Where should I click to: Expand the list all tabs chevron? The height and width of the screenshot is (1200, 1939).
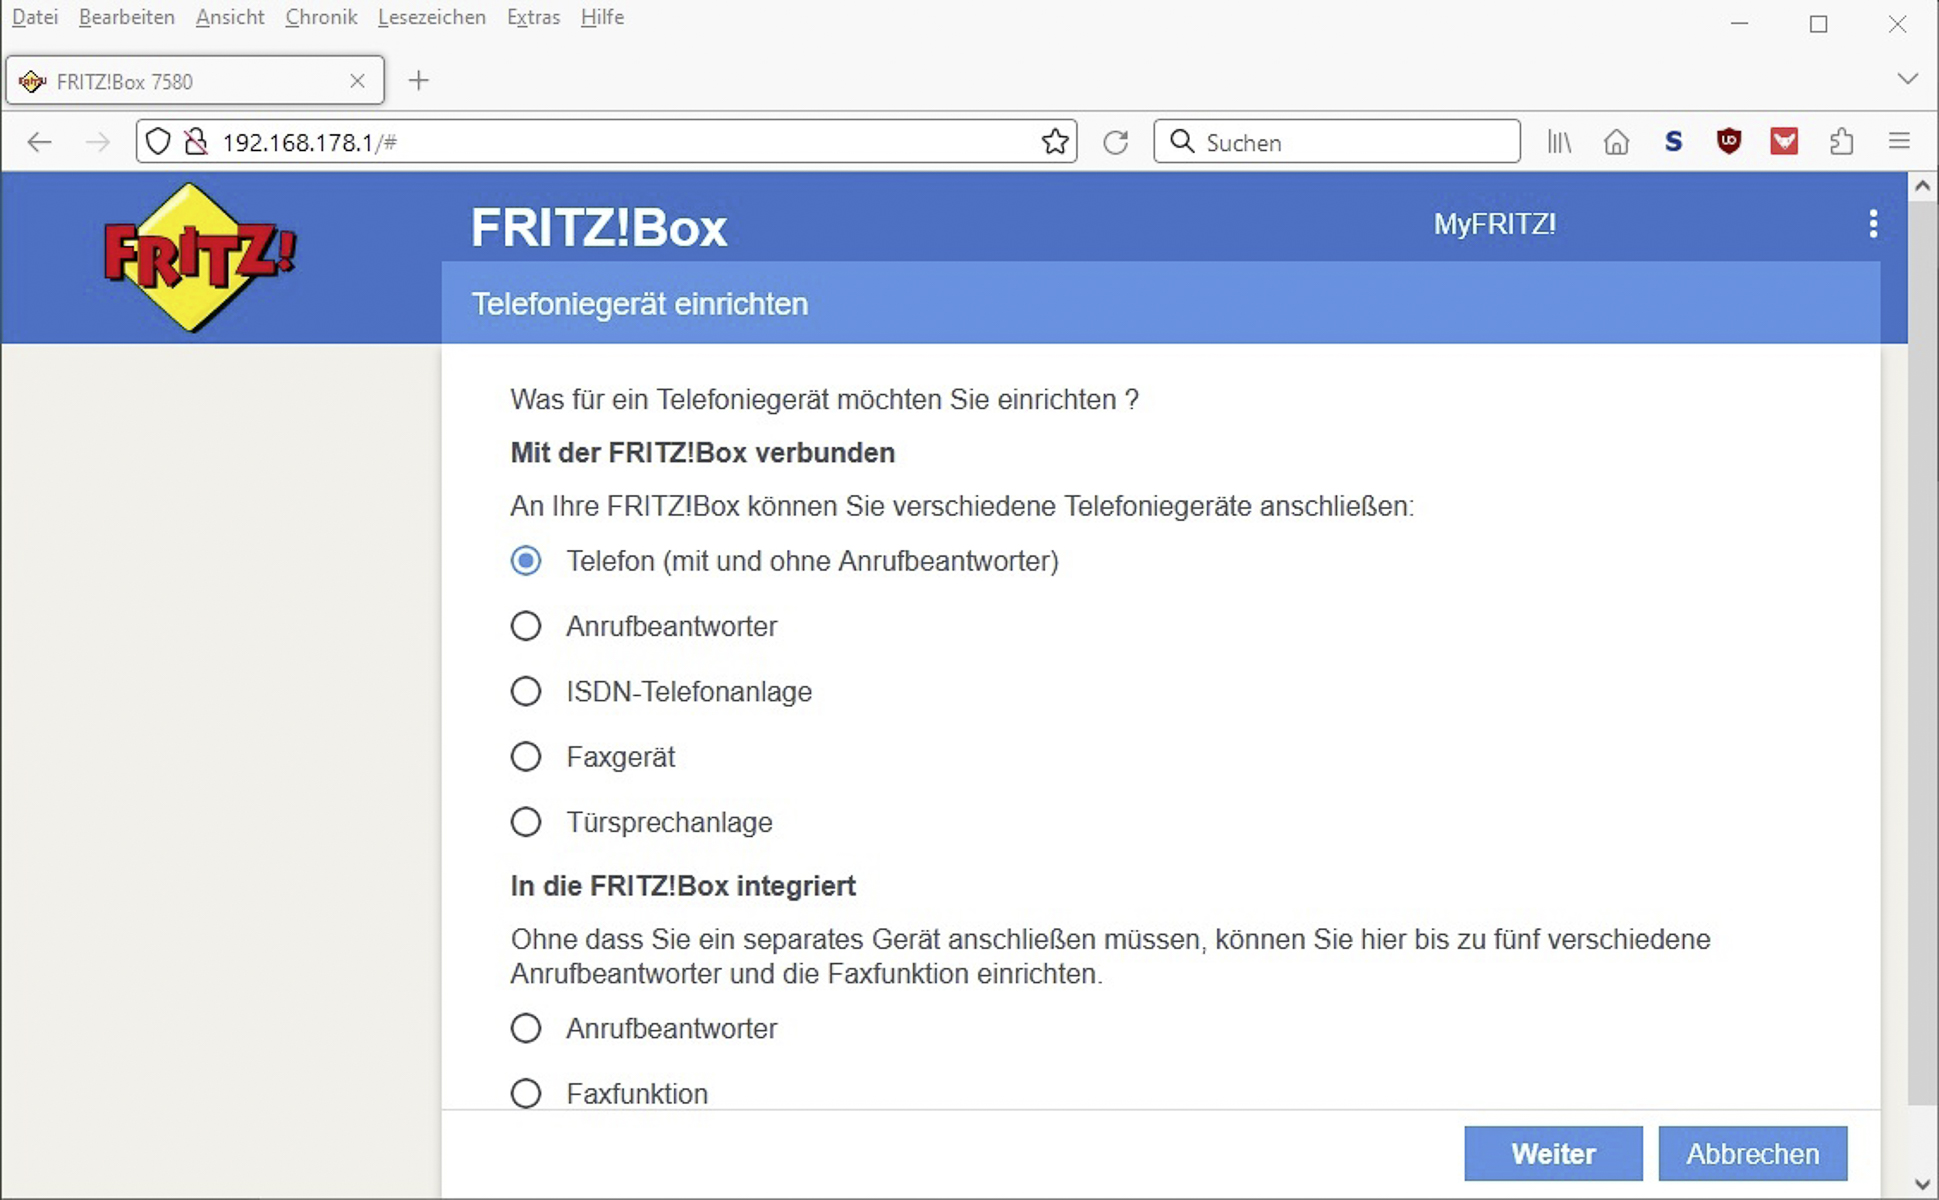point(1907,79)
